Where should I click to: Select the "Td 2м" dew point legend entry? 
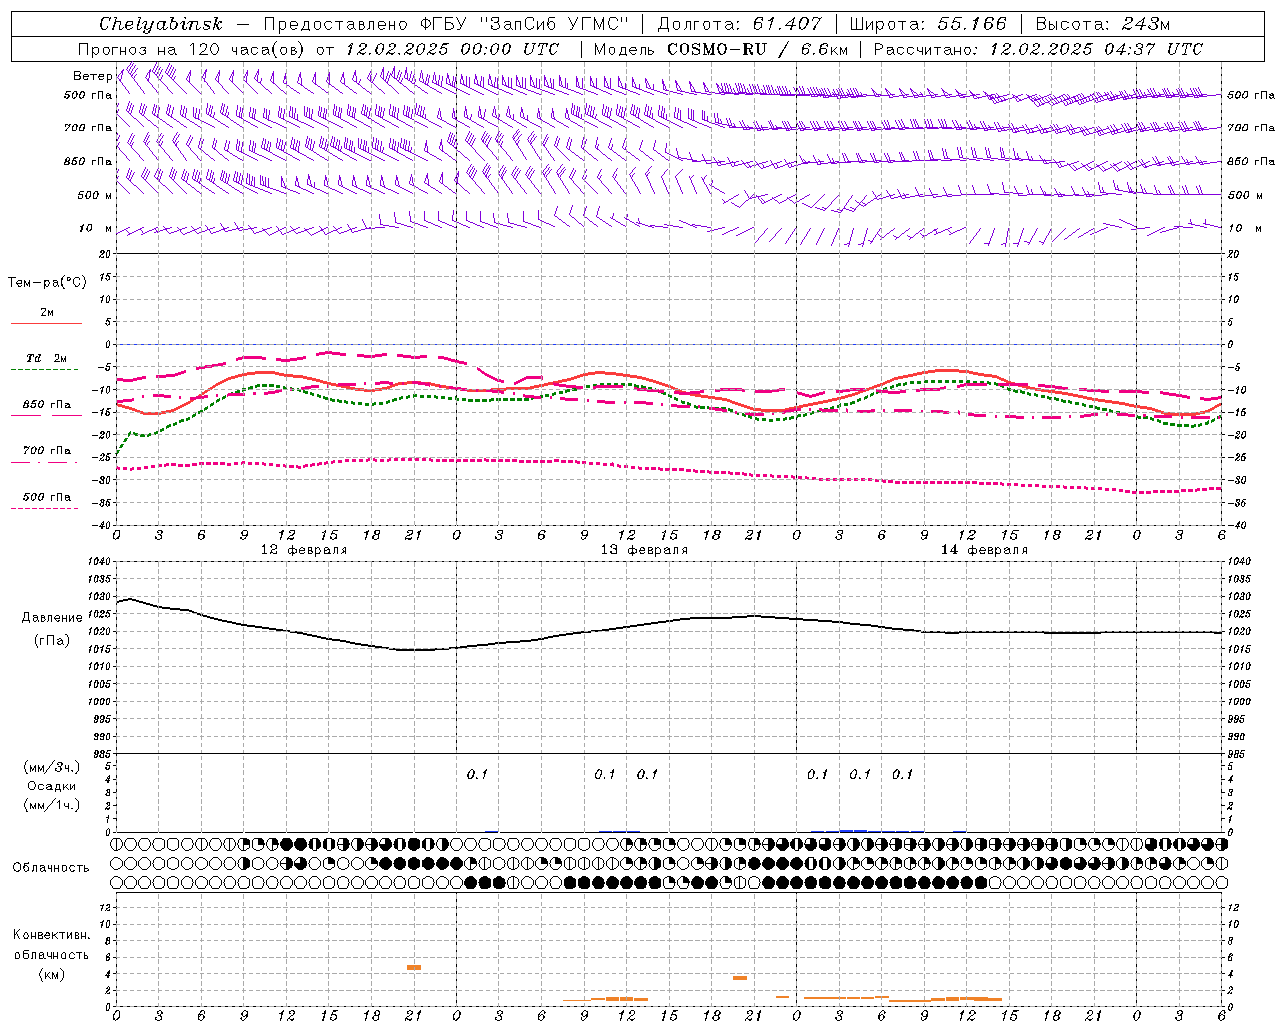(x=47, y=358)
